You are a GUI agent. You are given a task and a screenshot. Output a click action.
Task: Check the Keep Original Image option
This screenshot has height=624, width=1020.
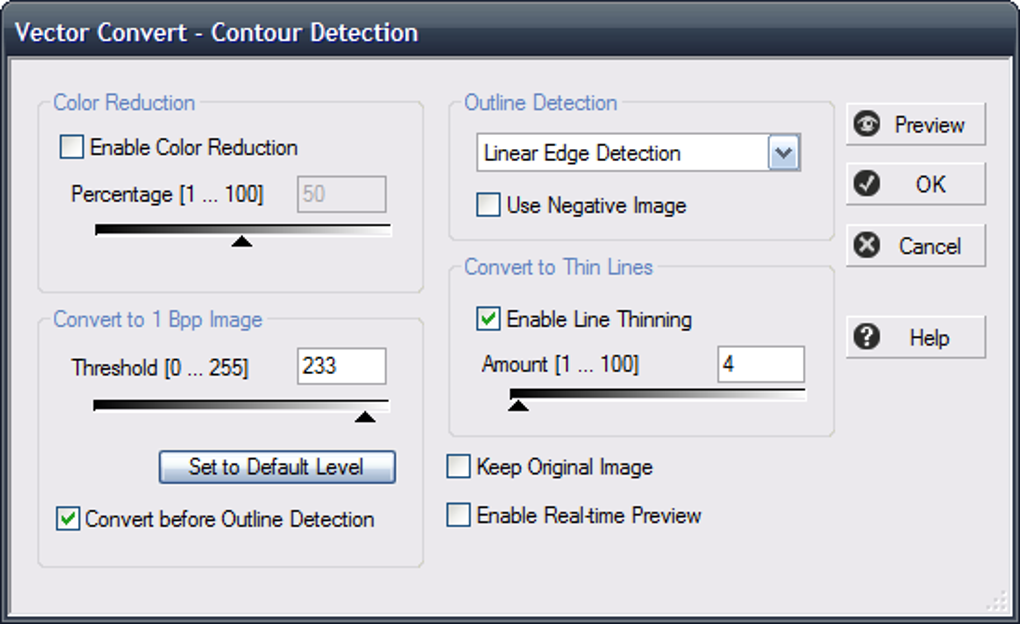click(458, 467)
